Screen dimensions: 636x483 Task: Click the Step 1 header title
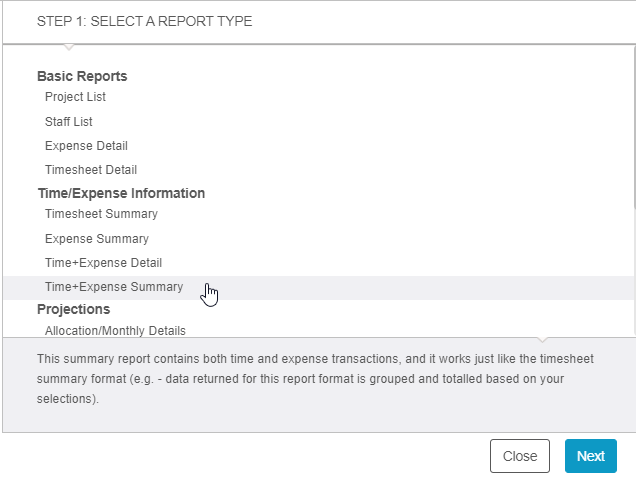144,21
